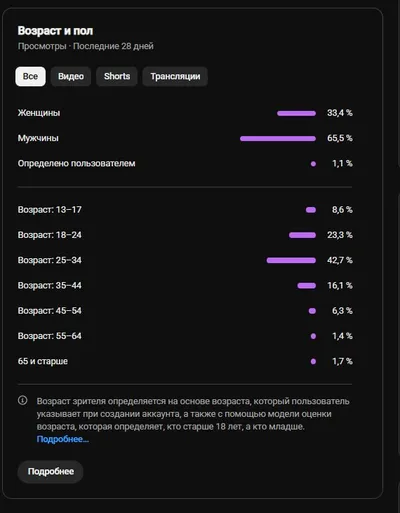Click the marker for age 45–54
Screen dimensions: 400x513
point(312,311)
